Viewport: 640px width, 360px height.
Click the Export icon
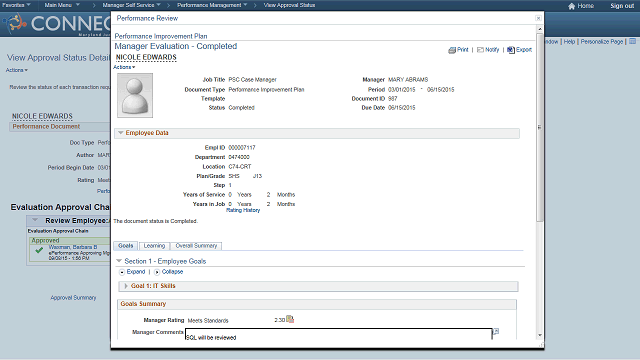pos(511,50)
